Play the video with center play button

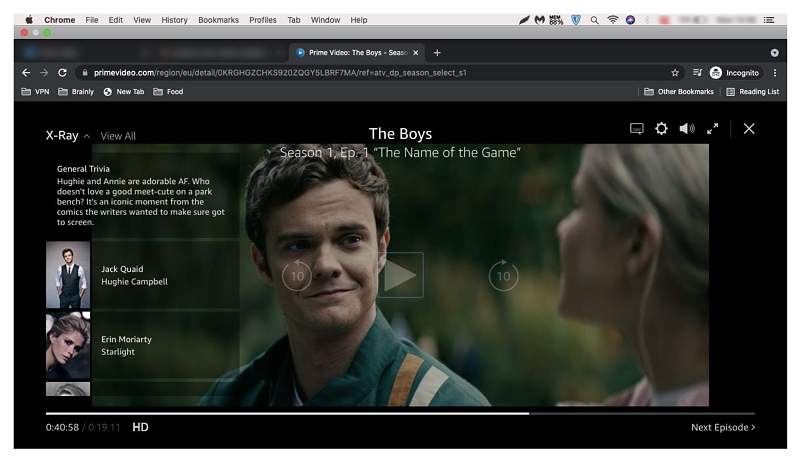400,275
